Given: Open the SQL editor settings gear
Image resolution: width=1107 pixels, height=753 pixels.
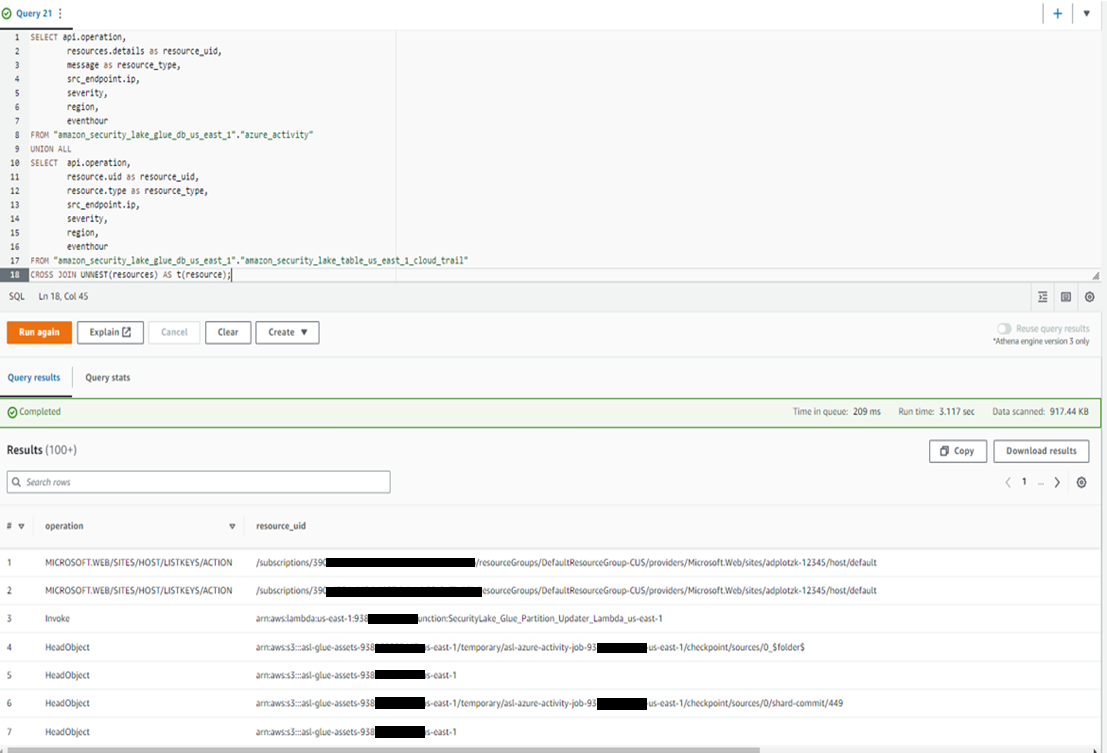Looking at the screenshot, I should coord(1090,297).
